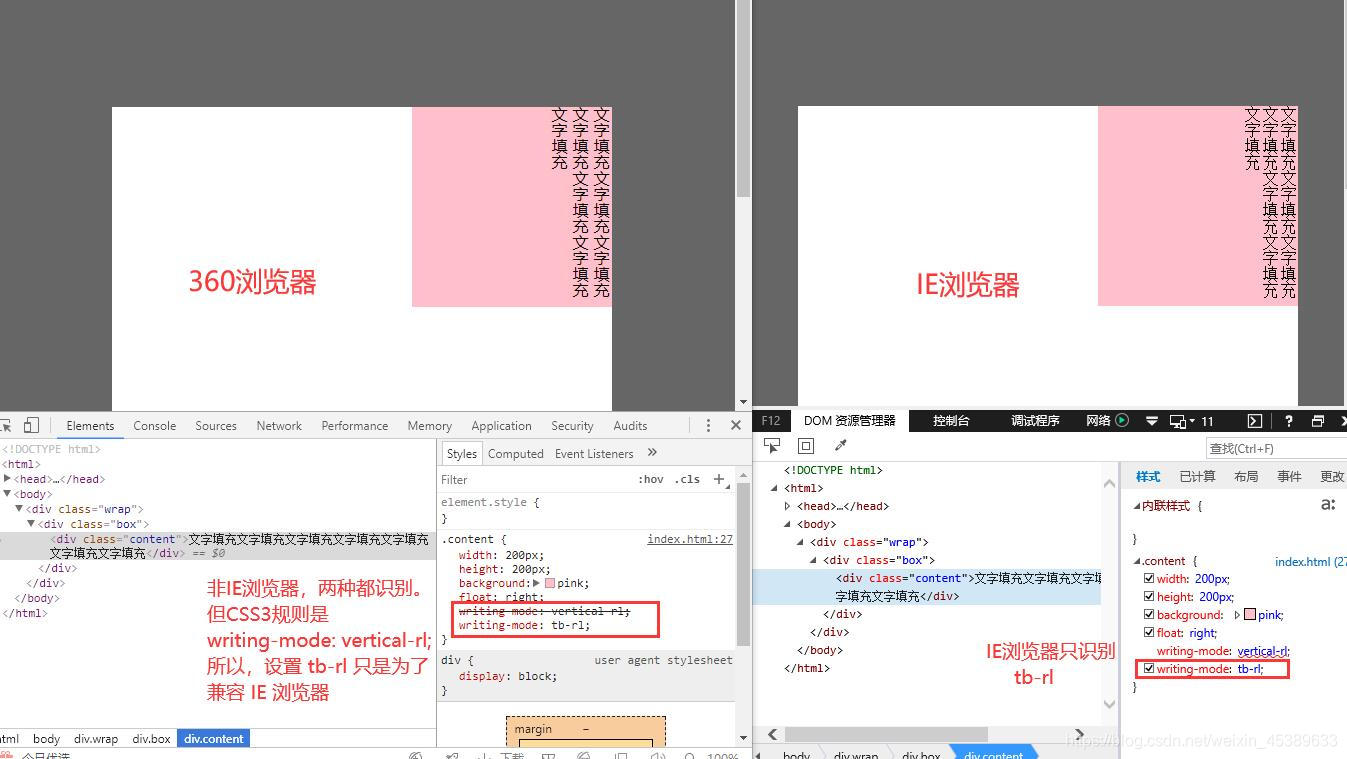Focus the Filter field in Chrome Styles
The height and width of the screenshot is (759, 1347).
click(535, 479)
